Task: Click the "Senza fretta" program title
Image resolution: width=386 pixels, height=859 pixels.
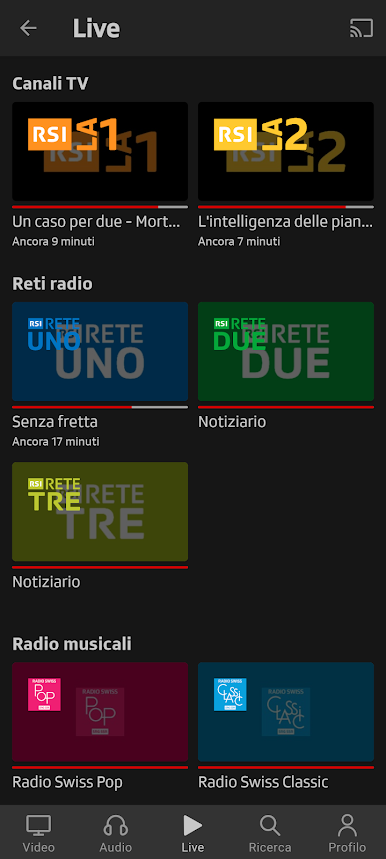Action: (55, 422)
